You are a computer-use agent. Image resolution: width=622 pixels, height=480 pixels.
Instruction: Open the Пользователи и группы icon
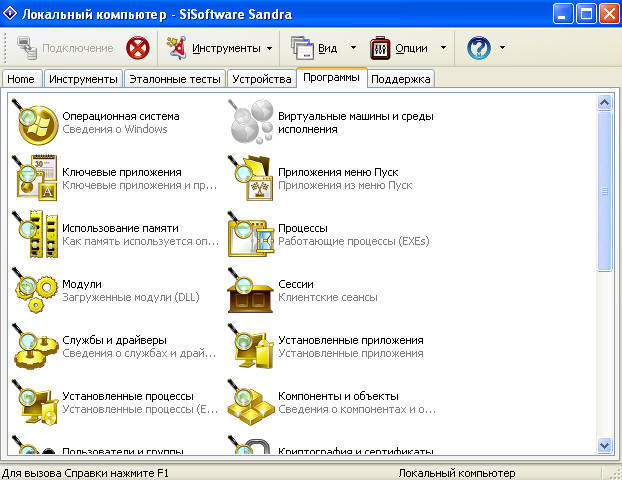[35, 444]
